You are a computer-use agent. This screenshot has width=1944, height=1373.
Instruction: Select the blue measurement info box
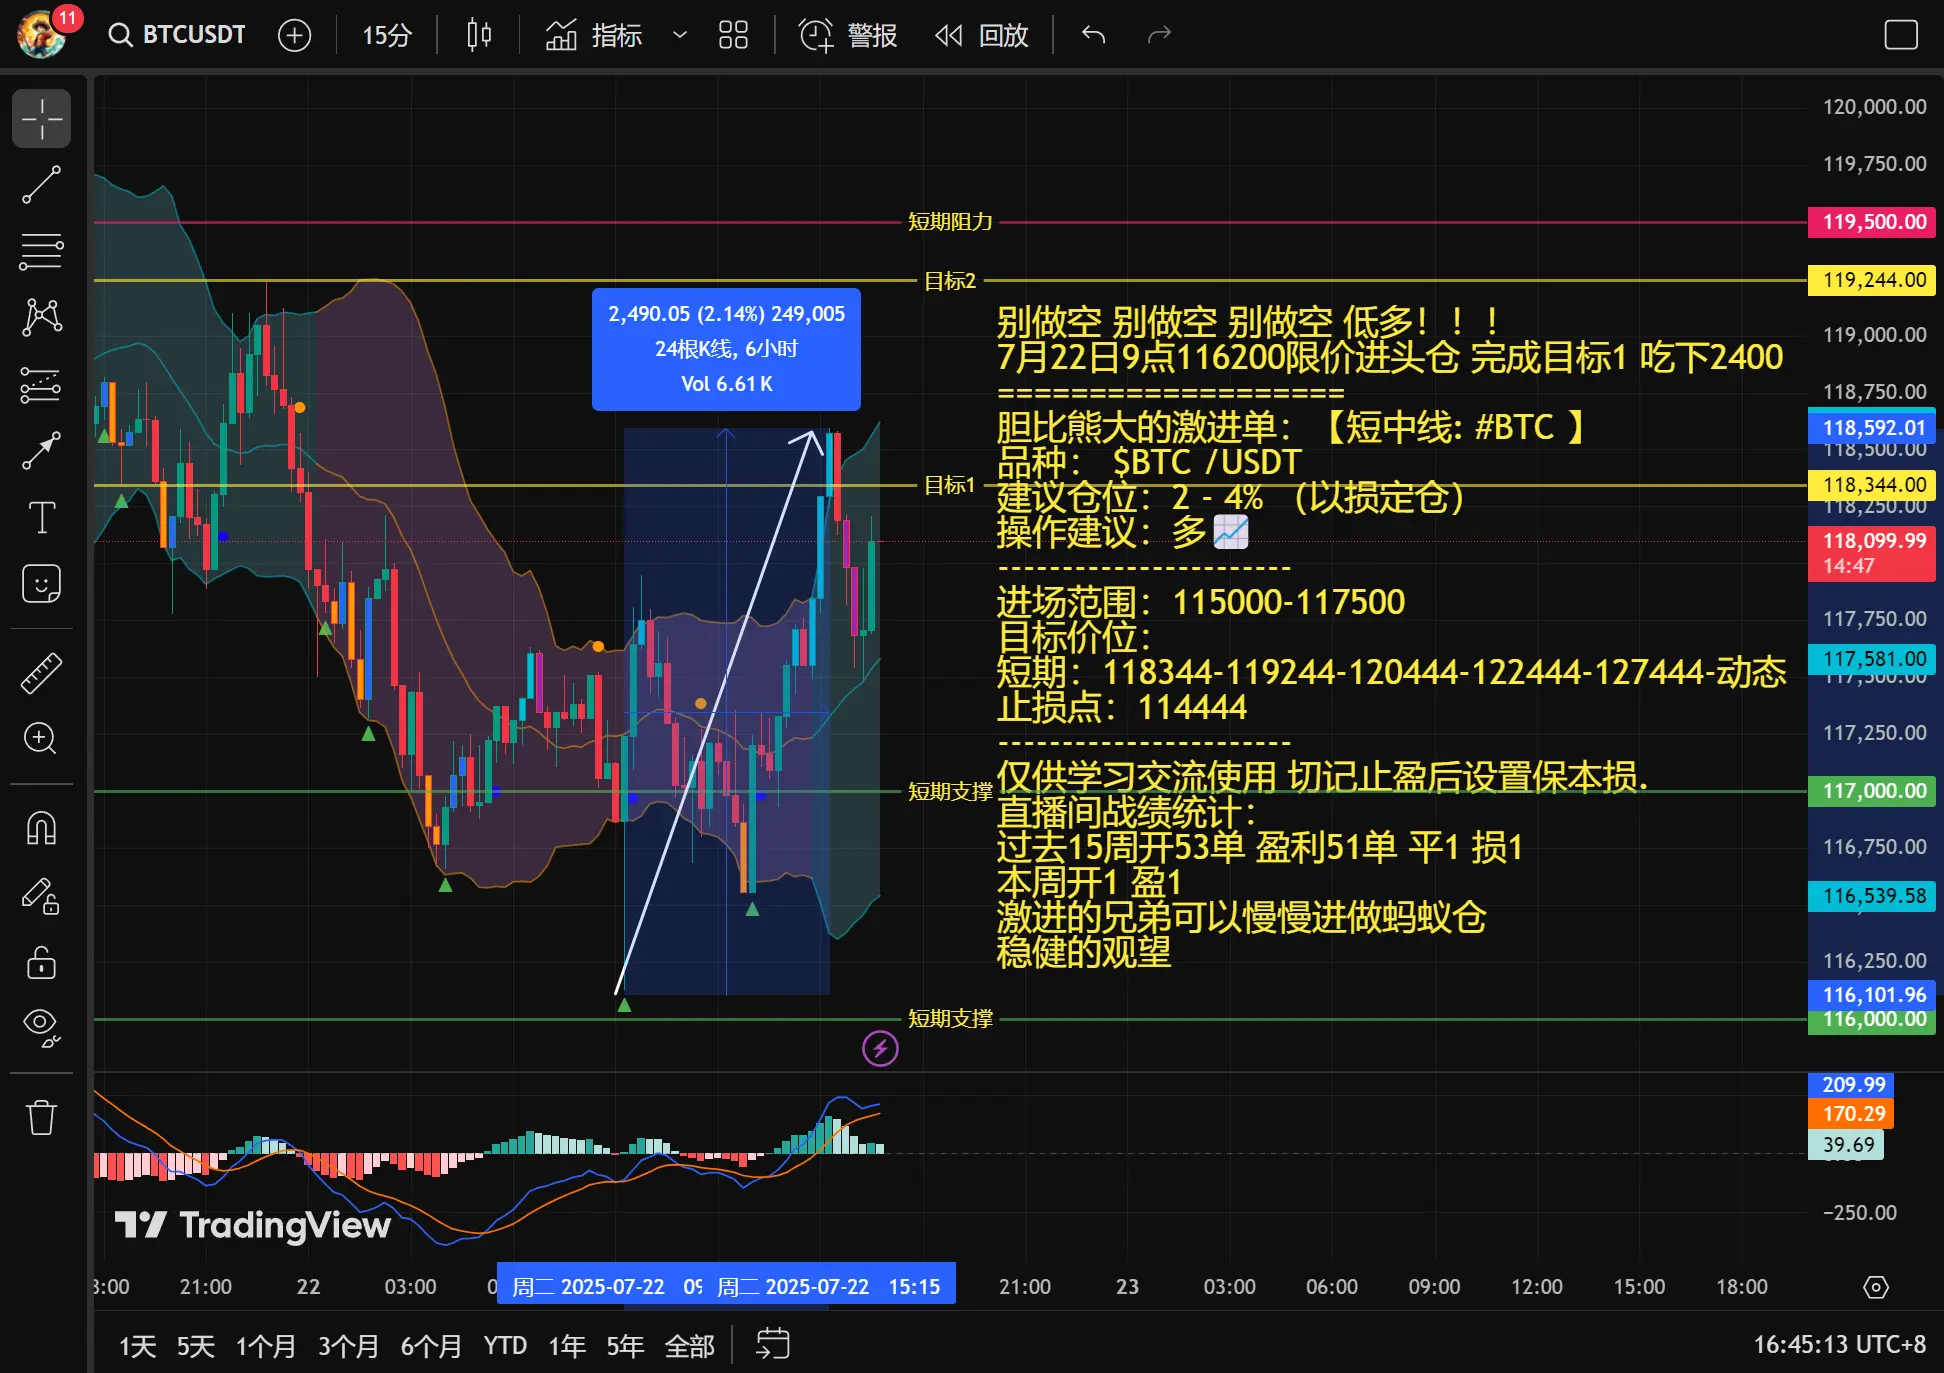click(x=726, y=349)
